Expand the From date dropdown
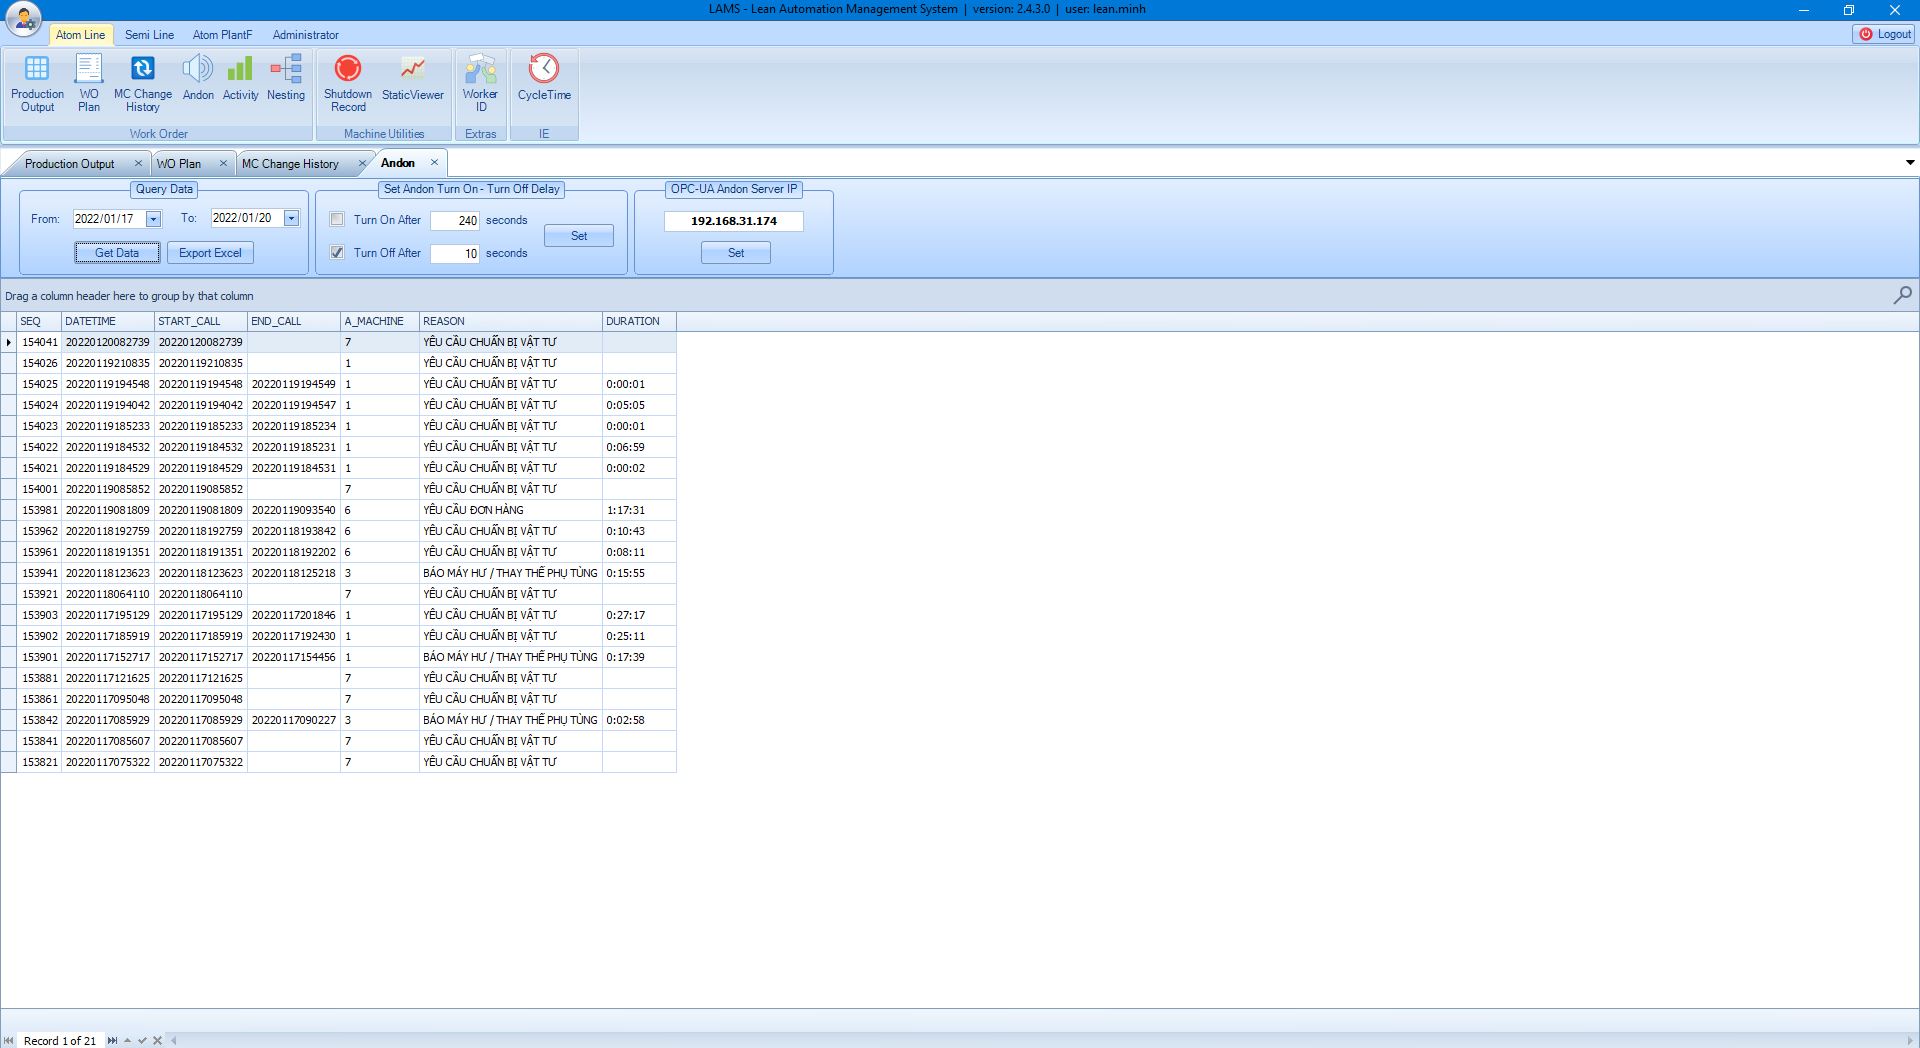Screen dimensions: 1920x1048 (153, 219)
